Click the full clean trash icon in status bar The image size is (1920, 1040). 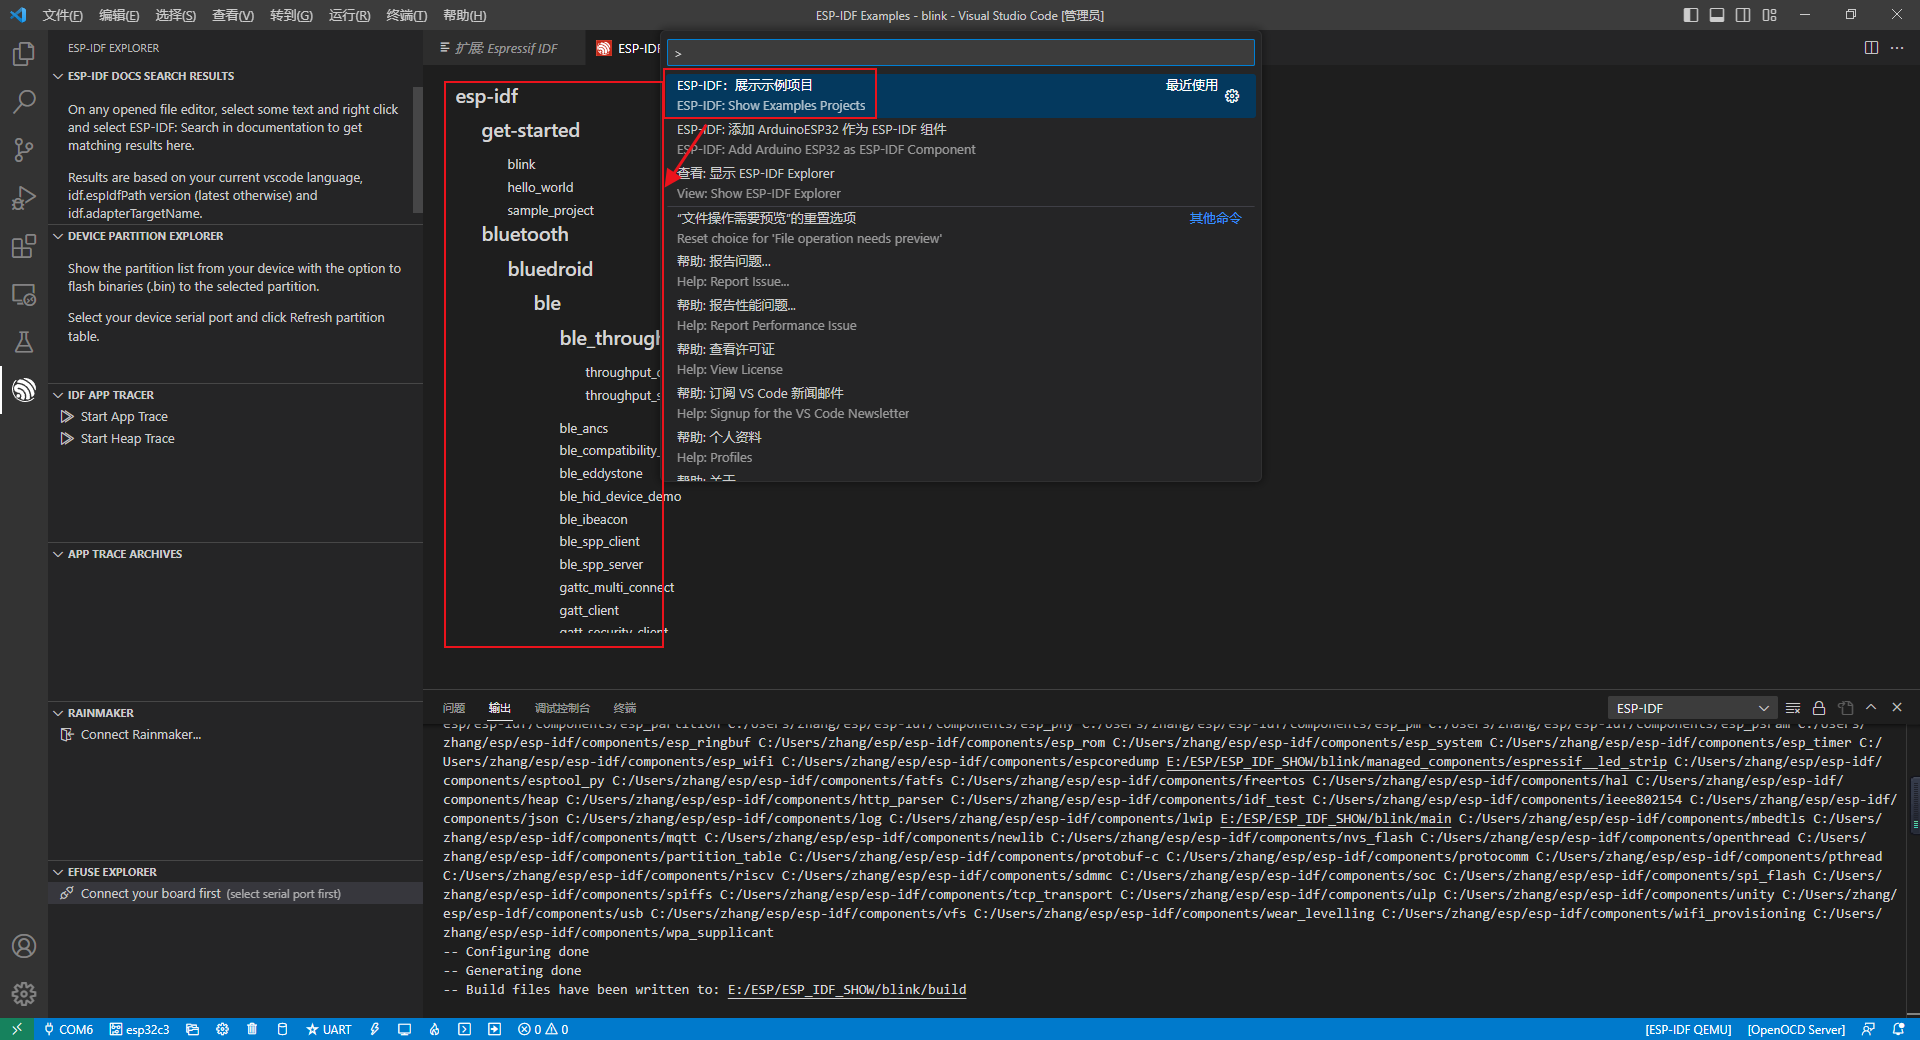coord(252,1029)
